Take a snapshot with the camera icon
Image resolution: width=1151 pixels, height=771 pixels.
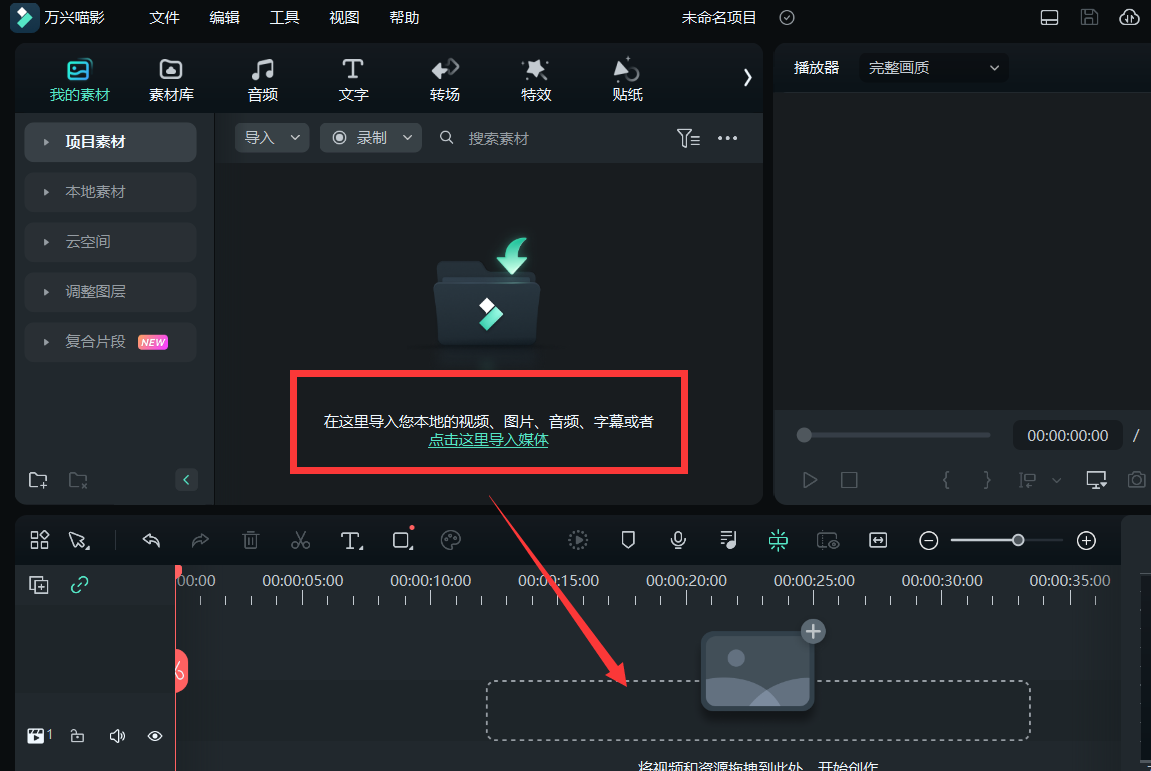tap(1137, 480)
